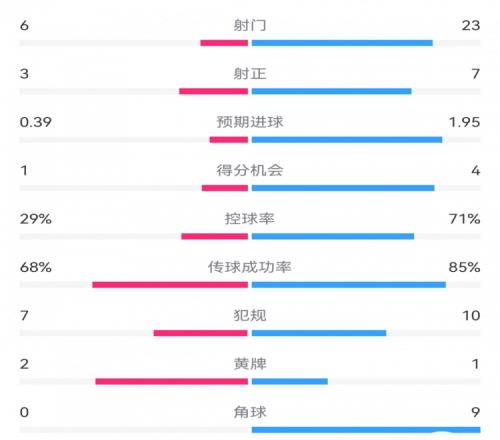Click the blue 控球率 bar
This screenshot has width=500, height=440.
(333, 236)
